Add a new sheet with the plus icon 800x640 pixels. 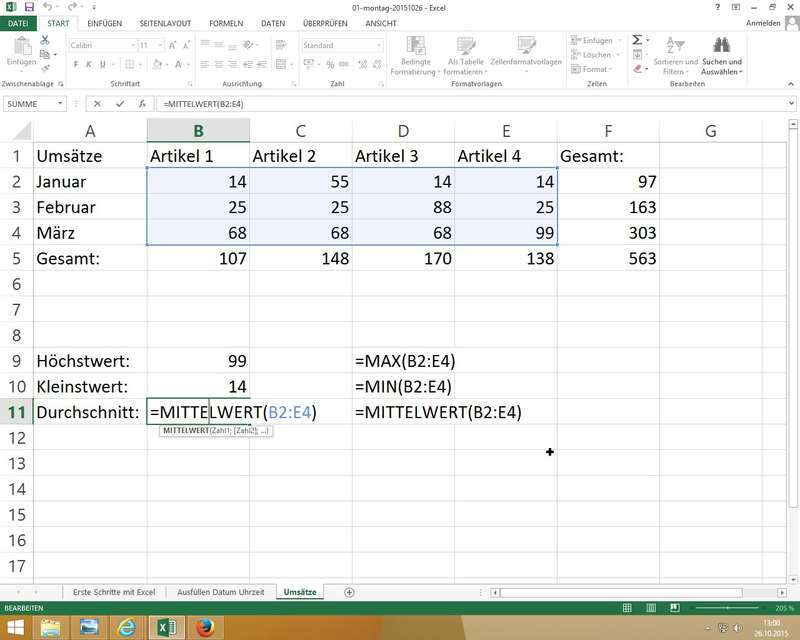tap(349, 592)
